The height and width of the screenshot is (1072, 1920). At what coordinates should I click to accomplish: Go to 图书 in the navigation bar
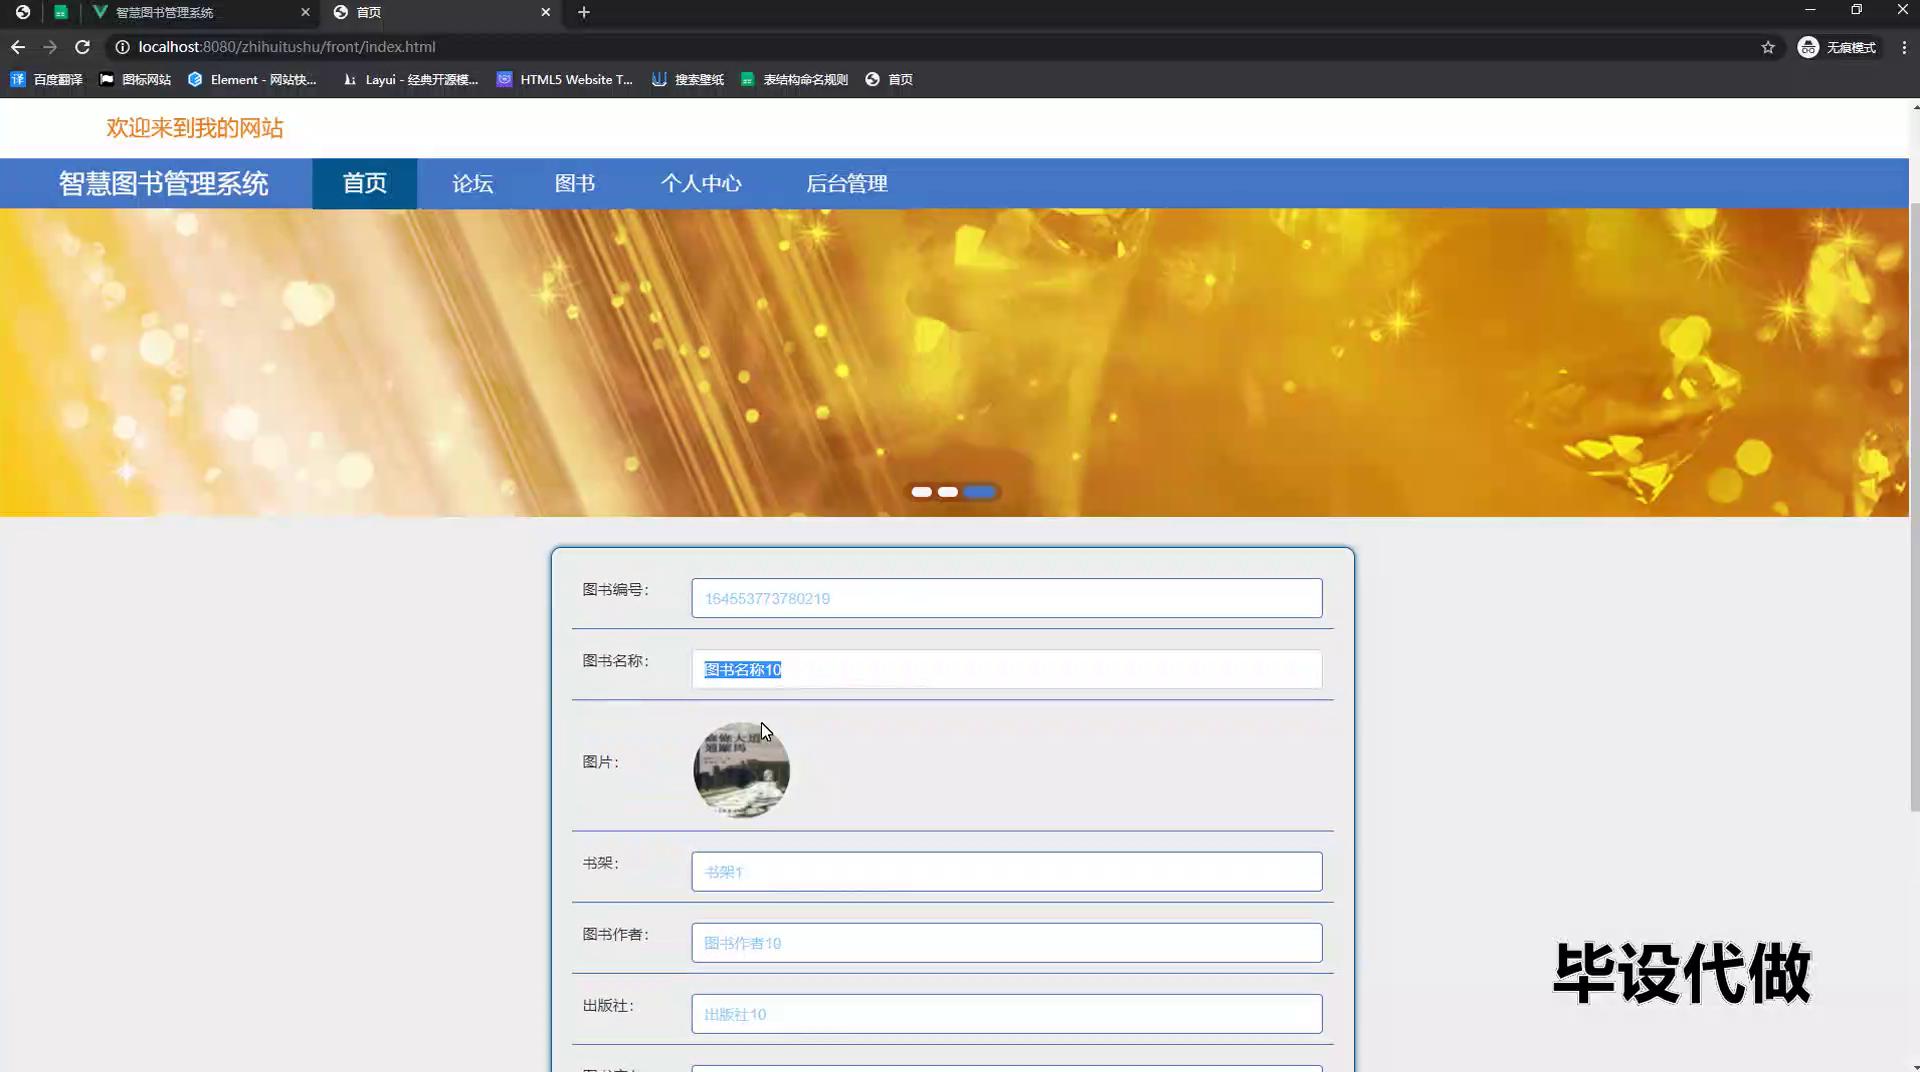(575, 184)
